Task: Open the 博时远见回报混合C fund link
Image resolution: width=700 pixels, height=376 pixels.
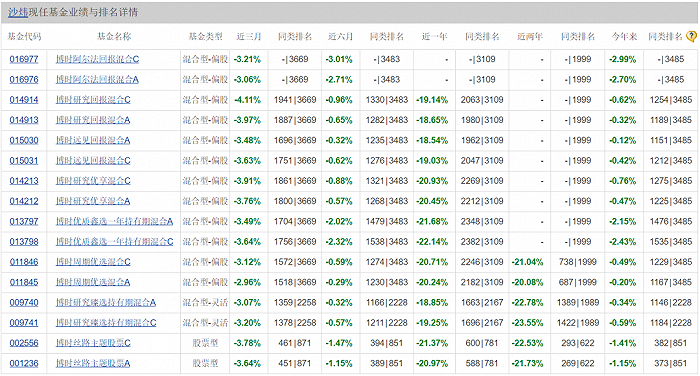Action: [93, 160]
